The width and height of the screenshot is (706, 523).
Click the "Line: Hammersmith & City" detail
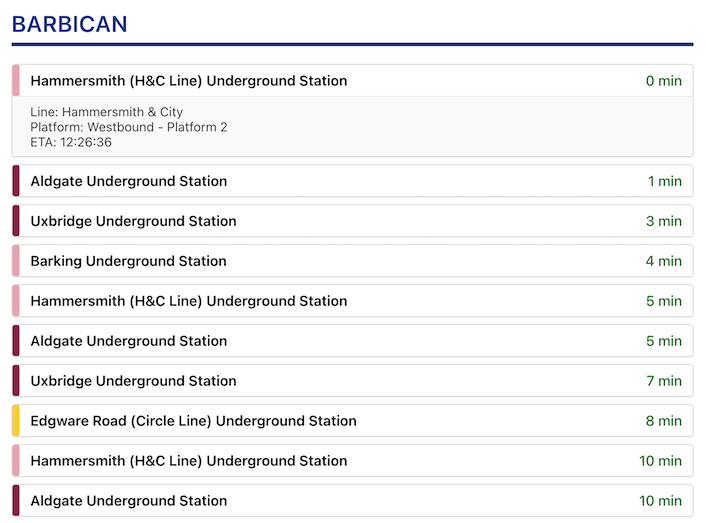(107, 112)
